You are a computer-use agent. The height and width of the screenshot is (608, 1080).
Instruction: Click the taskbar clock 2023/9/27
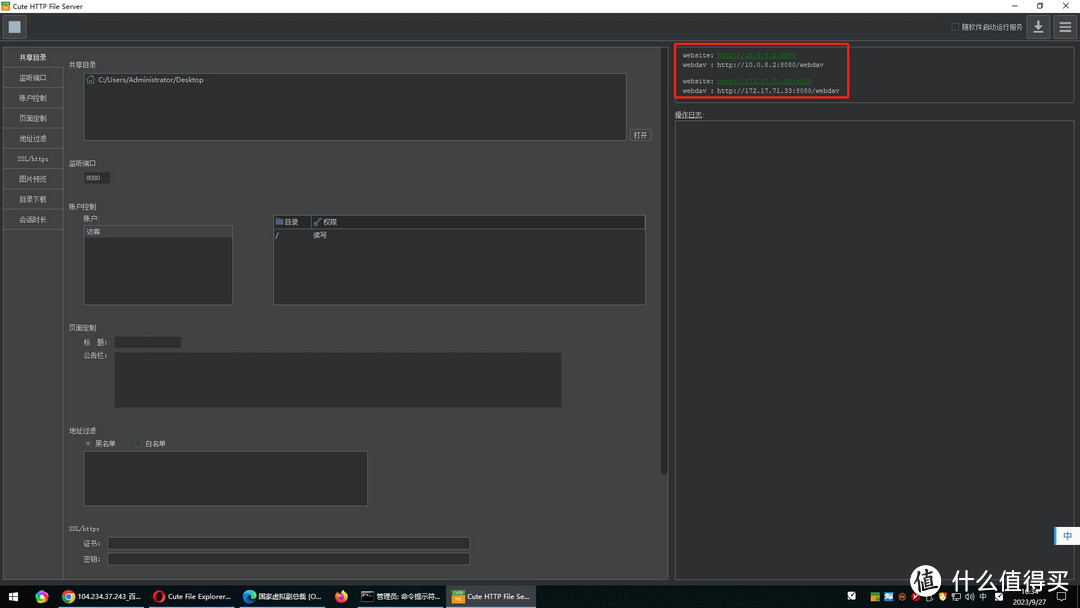(x=1029, y=596)
